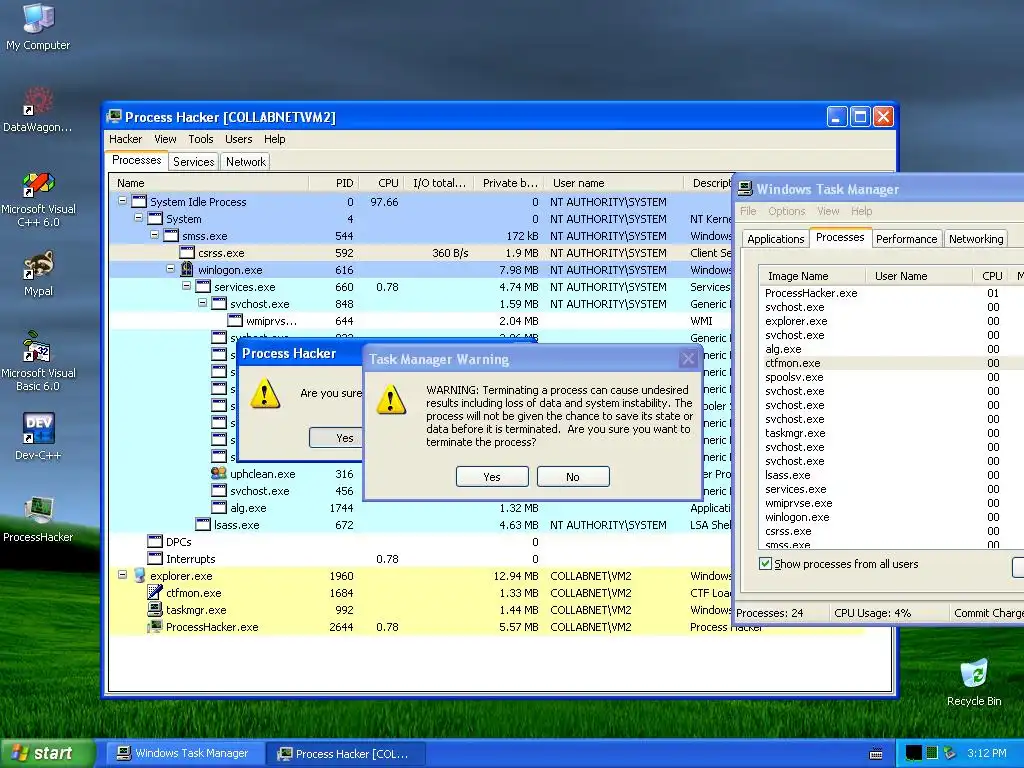Image resolution: width=1024 pixels, height=768 pixels.
Task: Sort Task Manager by User Name header
Action: pos(919,276)
